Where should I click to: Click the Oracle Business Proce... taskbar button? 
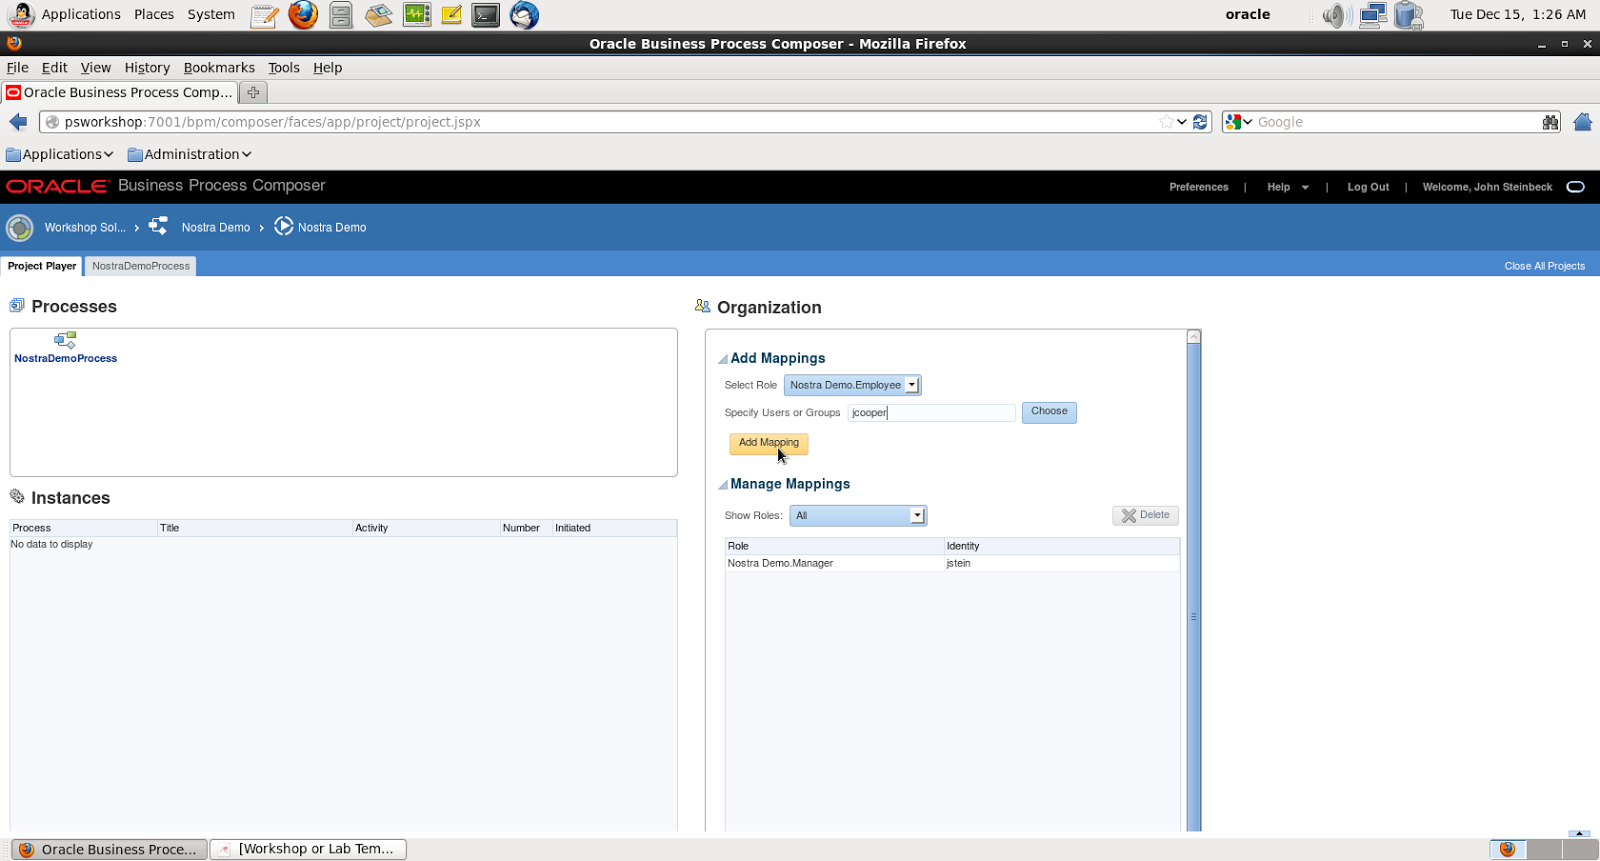[x=110, y=849]
